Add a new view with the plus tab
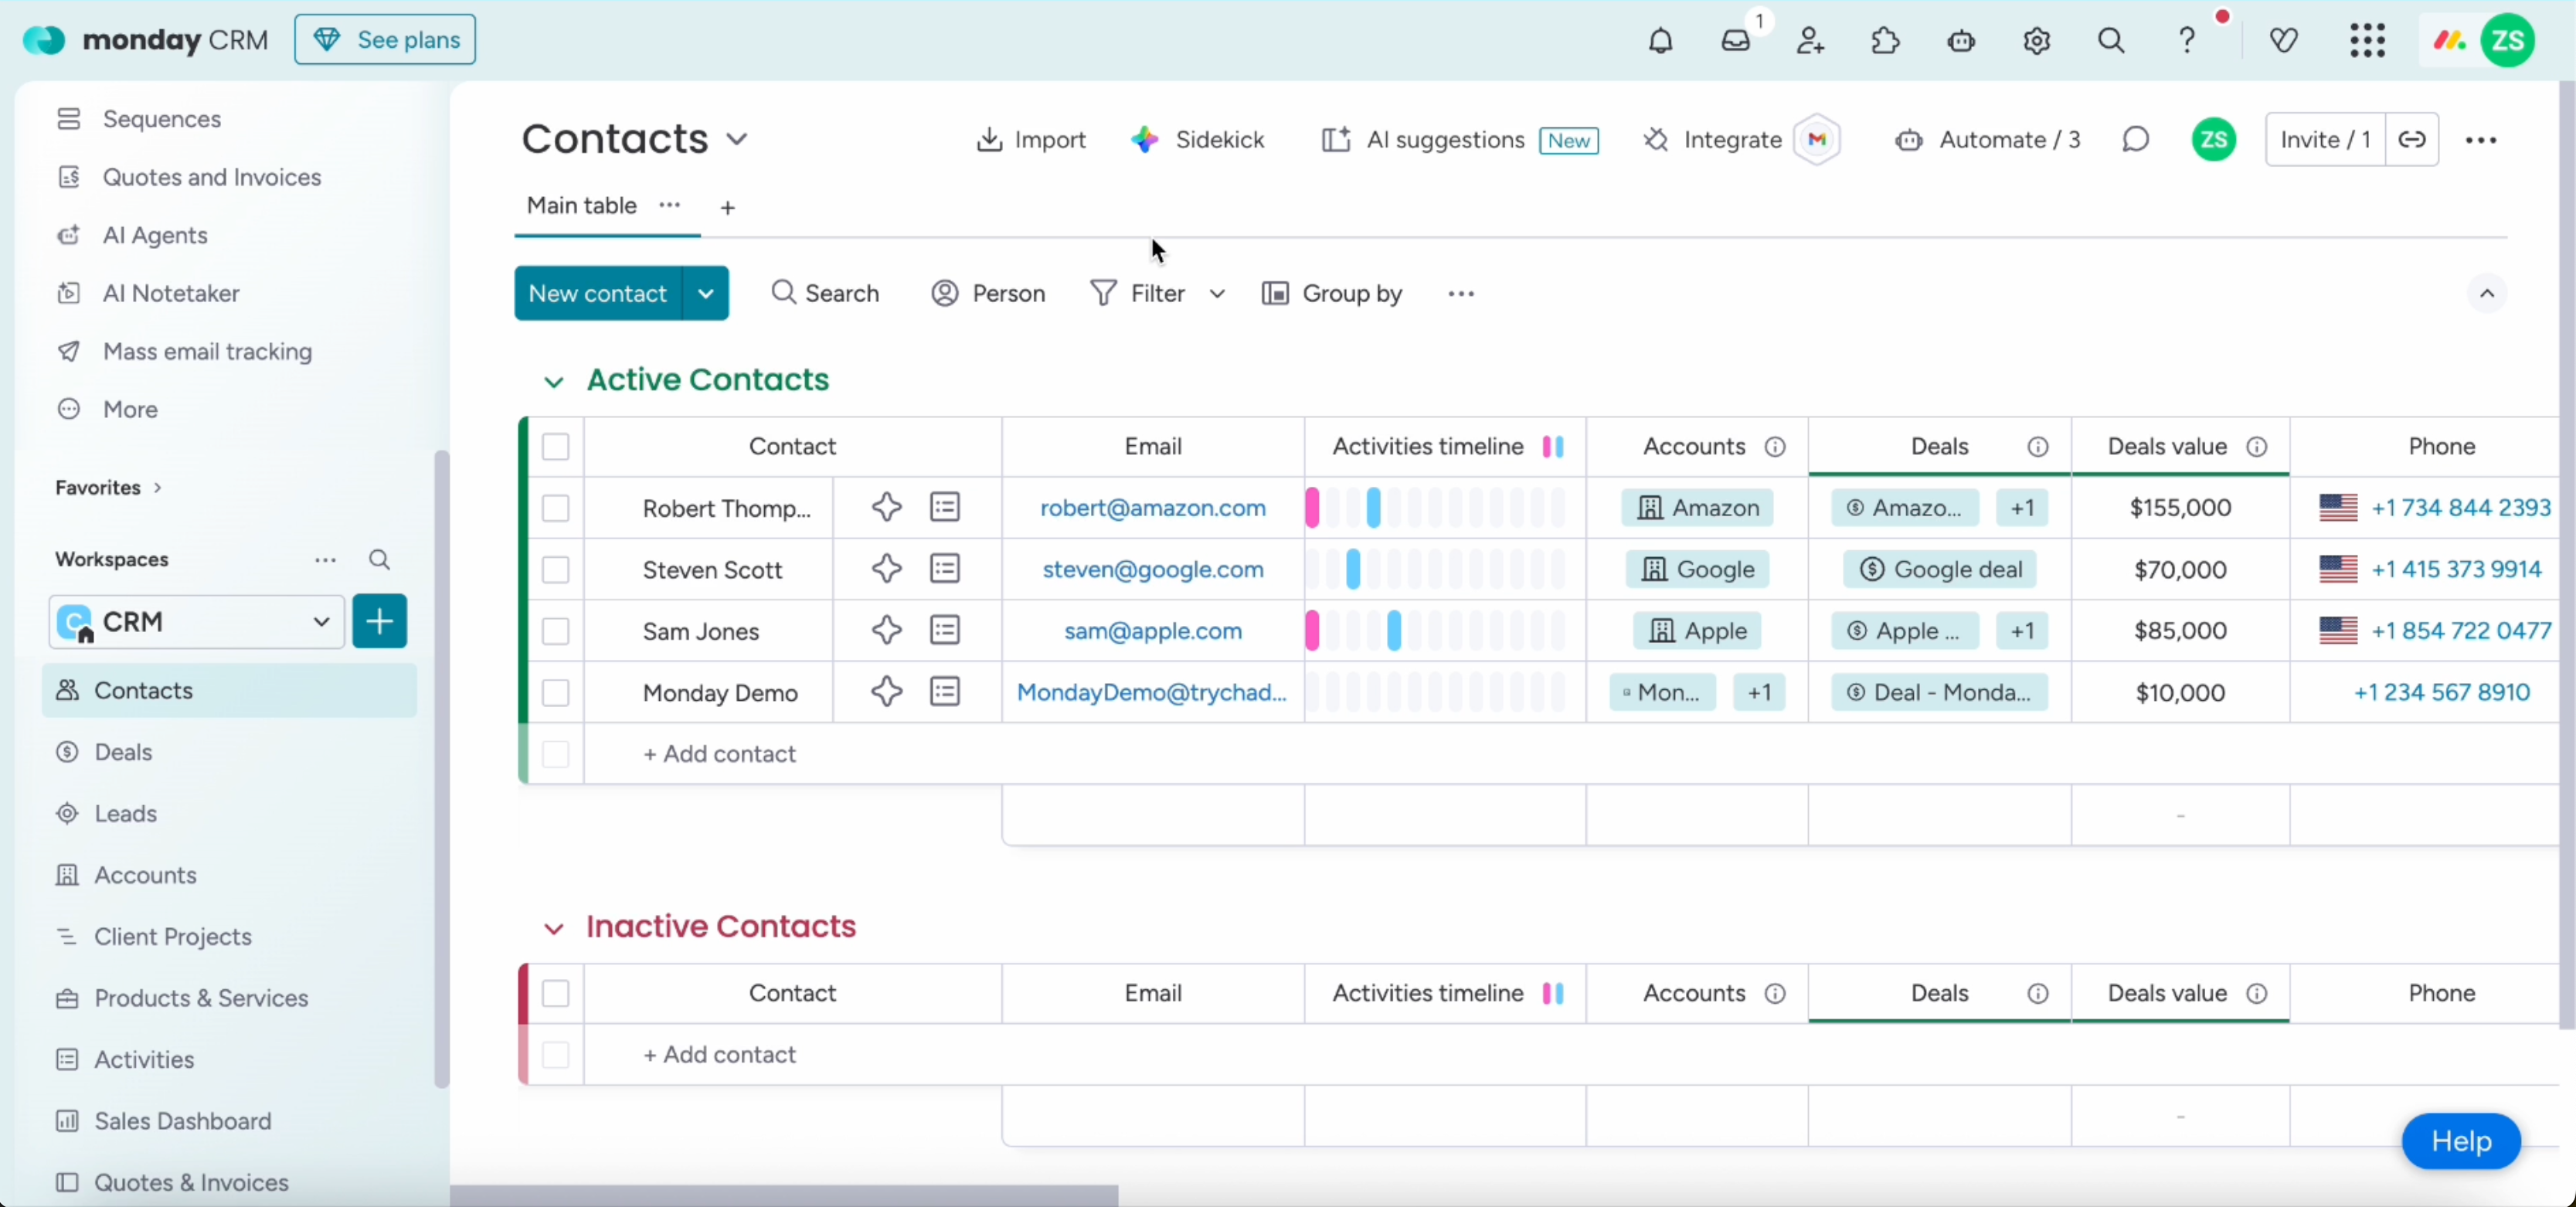The height and width of the screenshot is (1207, 2576). tap(728, 207)
